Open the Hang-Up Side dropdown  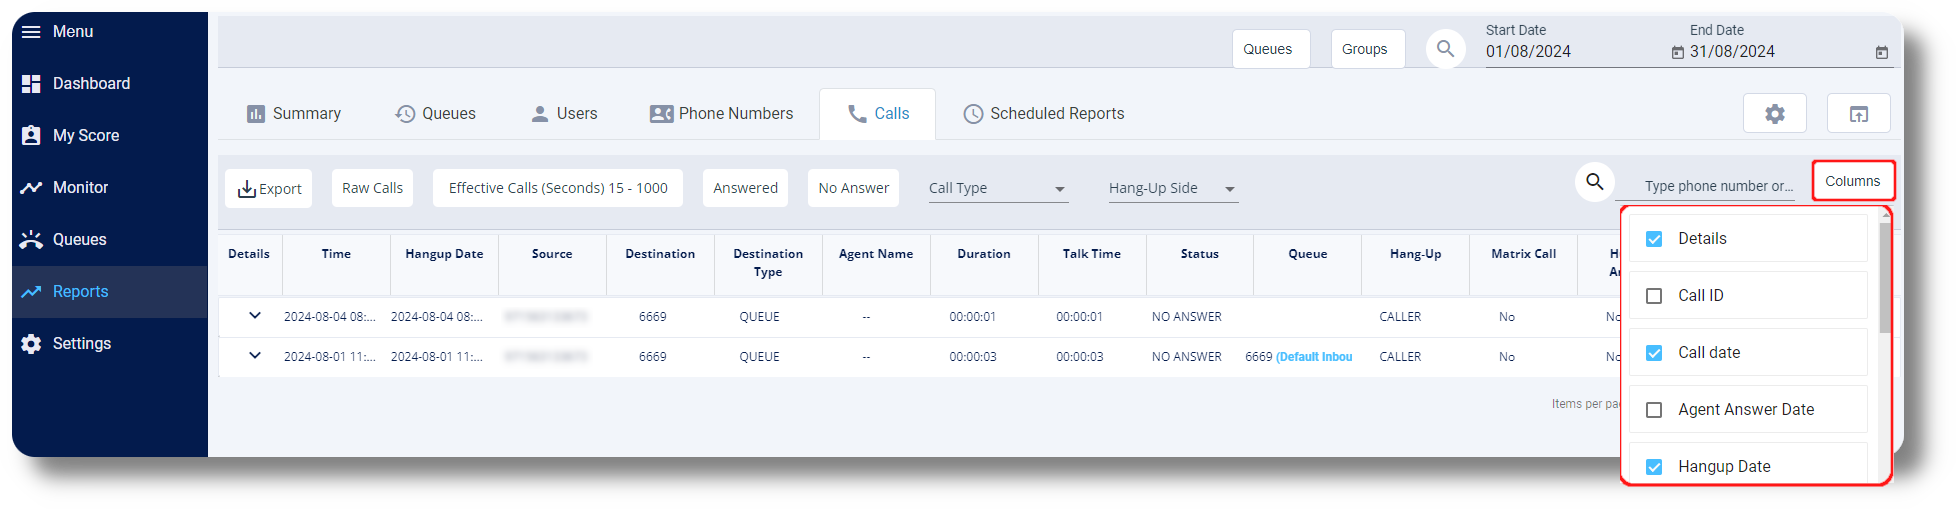click(1173, 188)
